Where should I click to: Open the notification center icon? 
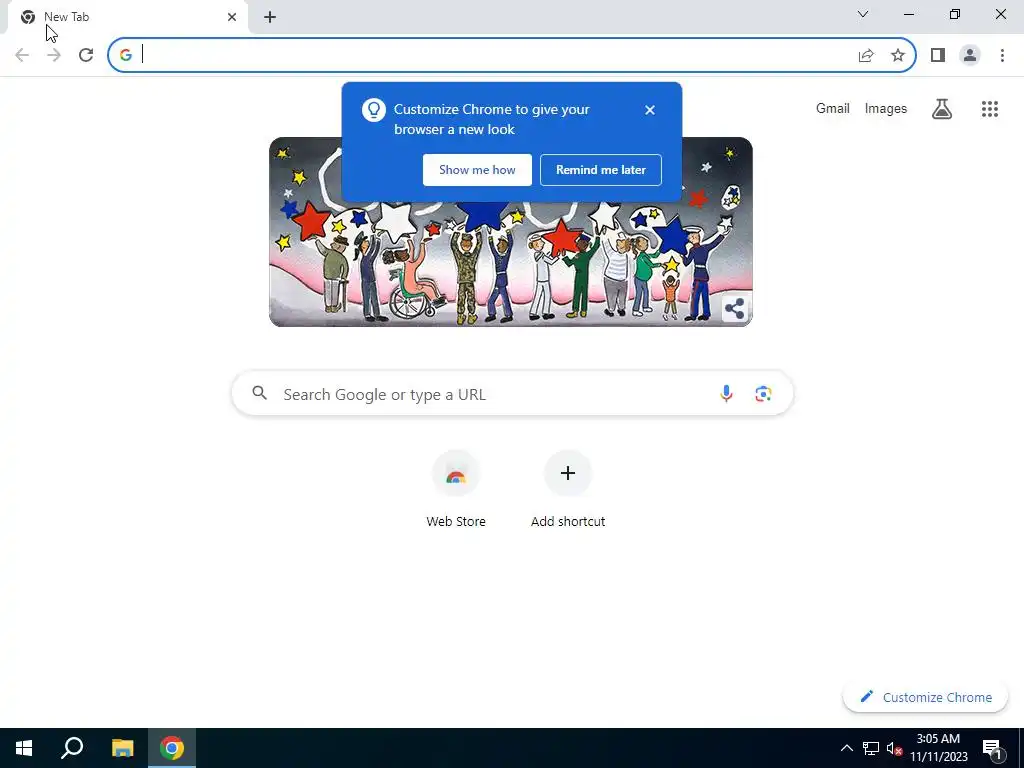click(992, 748)
